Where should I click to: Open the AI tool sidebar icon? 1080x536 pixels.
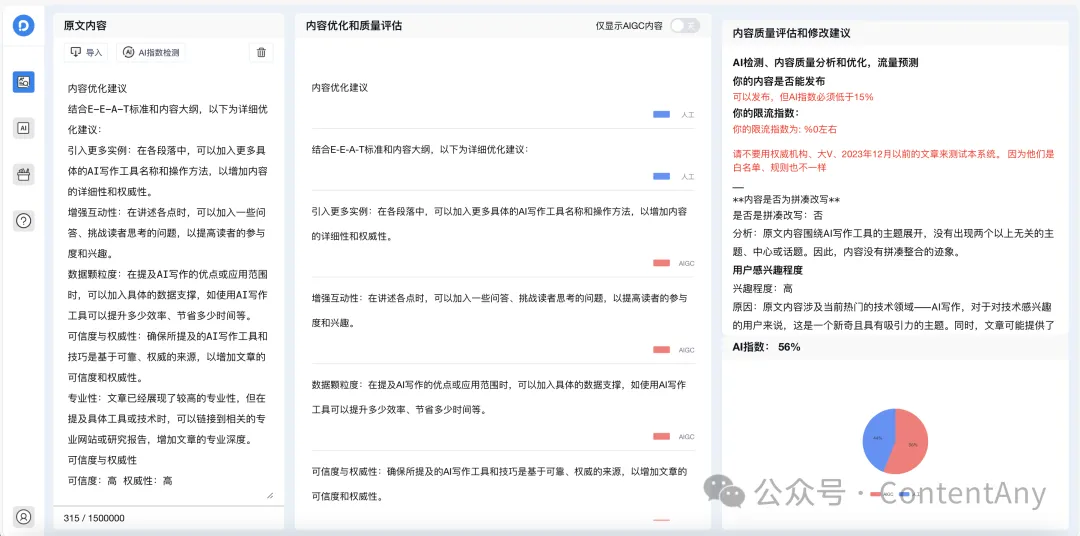pyautogui.click(x=23, y=128)
